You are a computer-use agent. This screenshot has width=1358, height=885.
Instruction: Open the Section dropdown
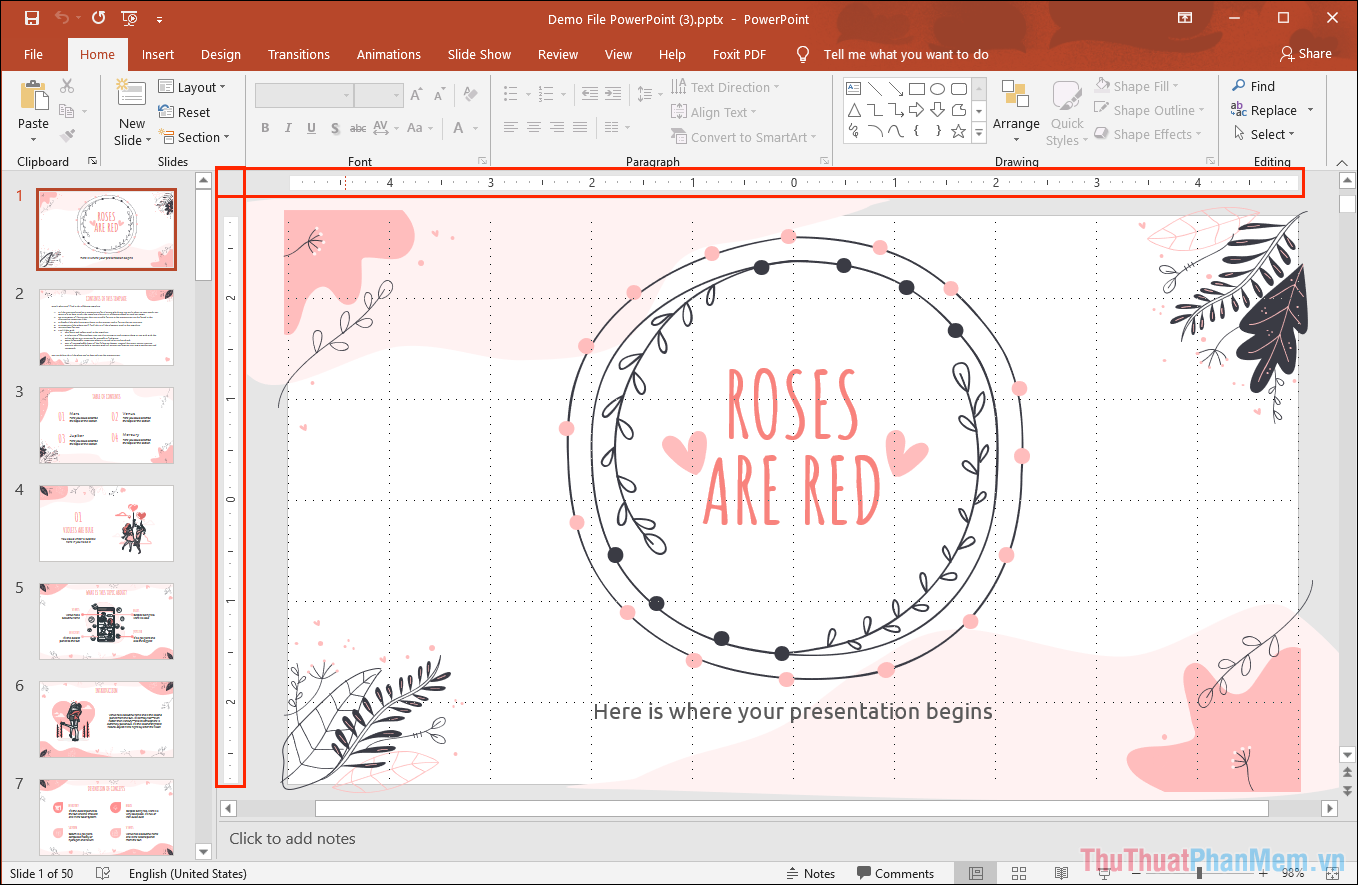197,137
